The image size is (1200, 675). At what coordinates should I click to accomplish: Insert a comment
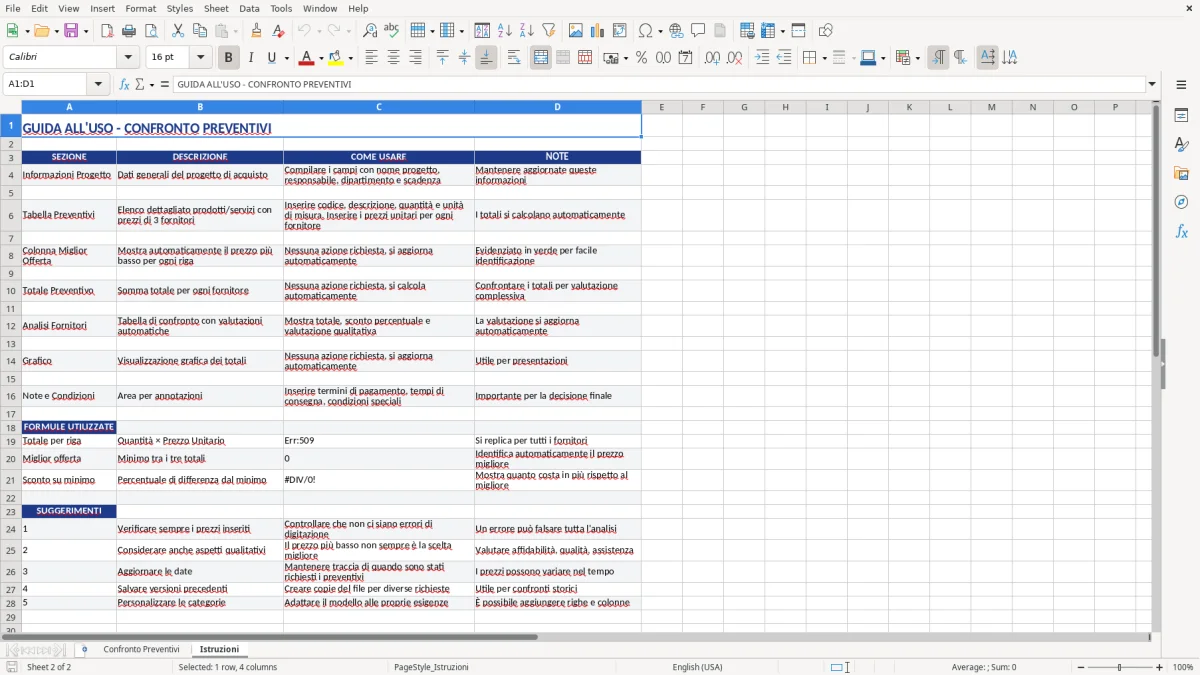coord(698,30)
